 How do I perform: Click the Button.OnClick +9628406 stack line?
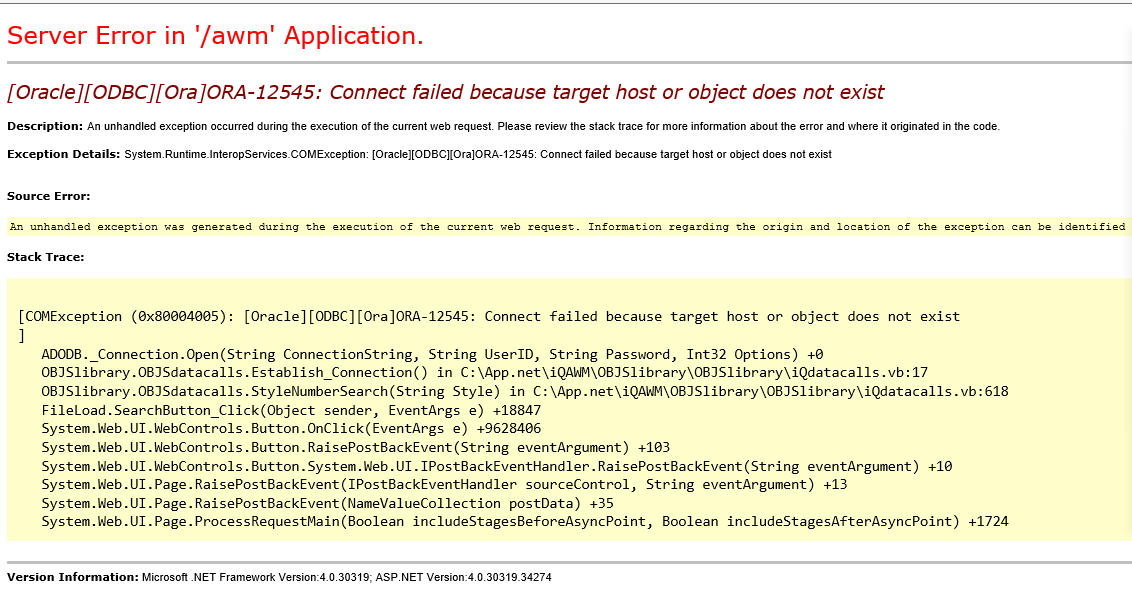click(x=291, y=428)
